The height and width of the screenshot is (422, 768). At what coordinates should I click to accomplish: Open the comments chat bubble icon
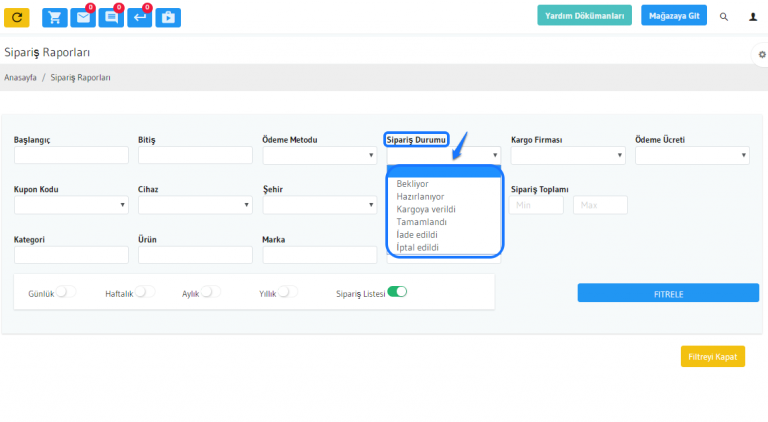111,17
